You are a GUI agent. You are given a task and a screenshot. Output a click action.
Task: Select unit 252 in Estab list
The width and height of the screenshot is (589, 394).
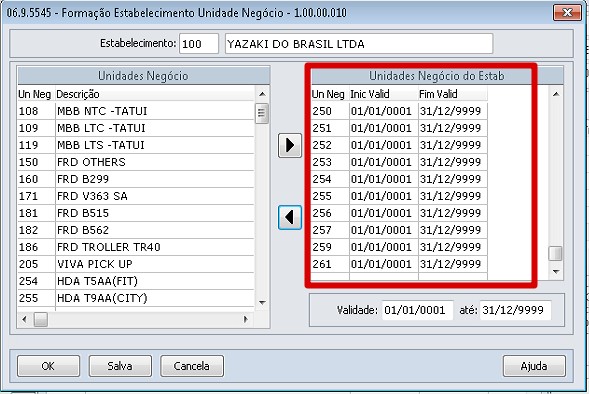pyautogui.click(x=399, y=145)
